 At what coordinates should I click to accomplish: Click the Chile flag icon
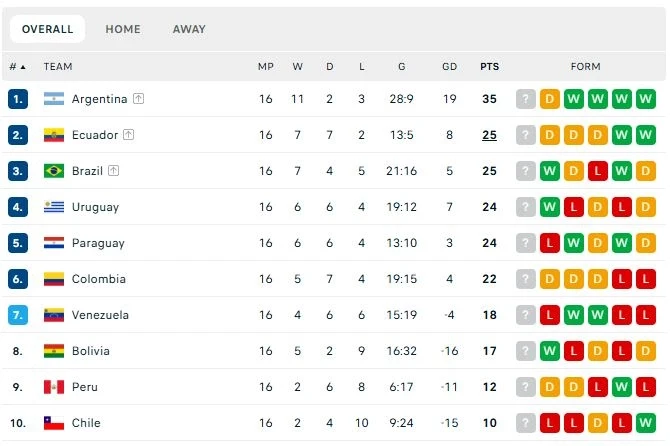54,423
